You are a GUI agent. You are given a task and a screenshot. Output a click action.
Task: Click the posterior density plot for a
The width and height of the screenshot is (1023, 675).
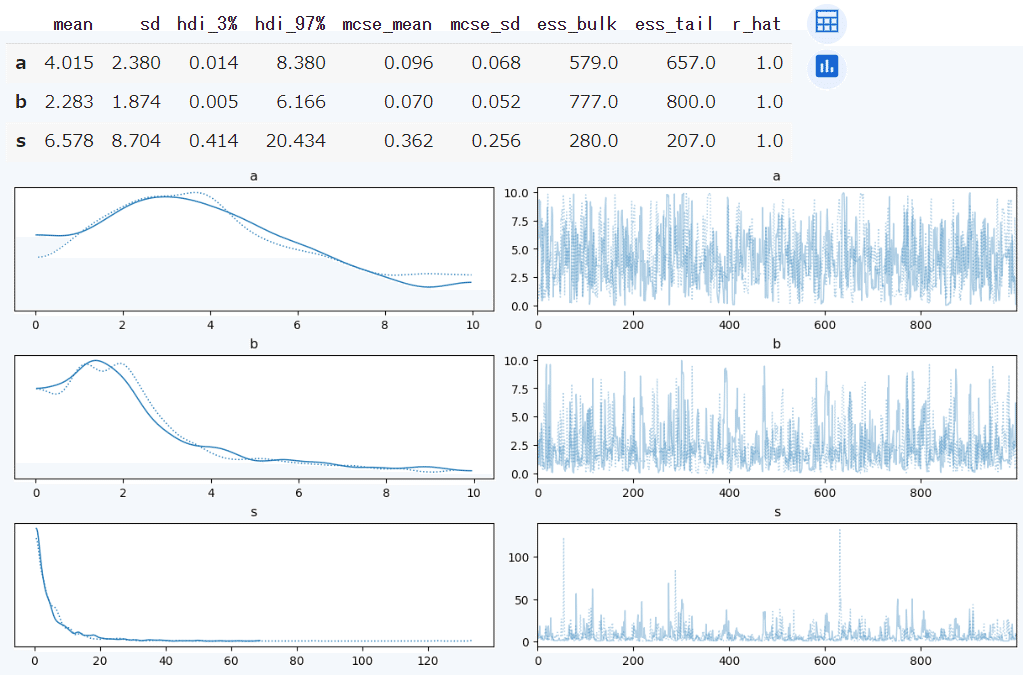click(x=254, y=249)
